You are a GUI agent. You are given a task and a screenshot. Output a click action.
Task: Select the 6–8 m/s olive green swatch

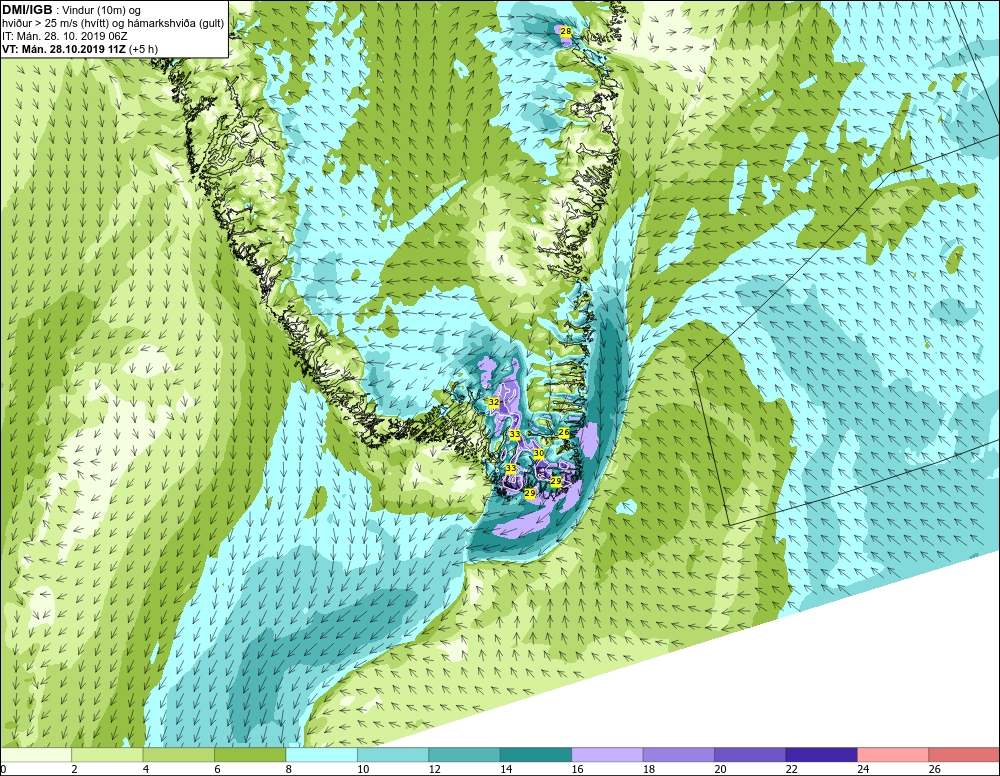tap(250, 755)
